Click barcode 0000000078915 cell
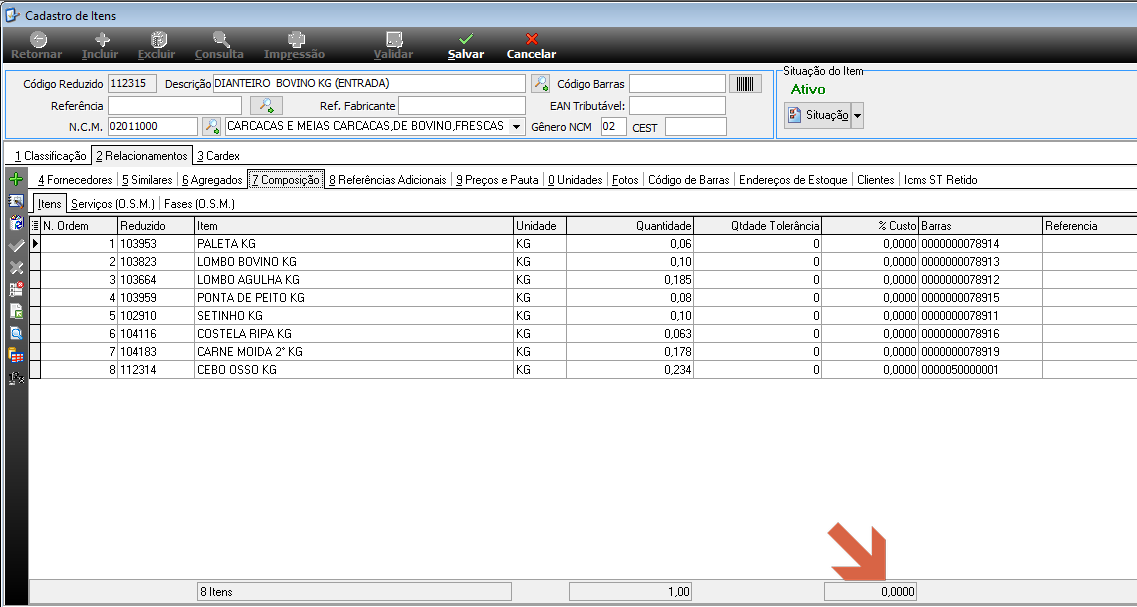Screen dimensions: 1137x607 point(980,297)
